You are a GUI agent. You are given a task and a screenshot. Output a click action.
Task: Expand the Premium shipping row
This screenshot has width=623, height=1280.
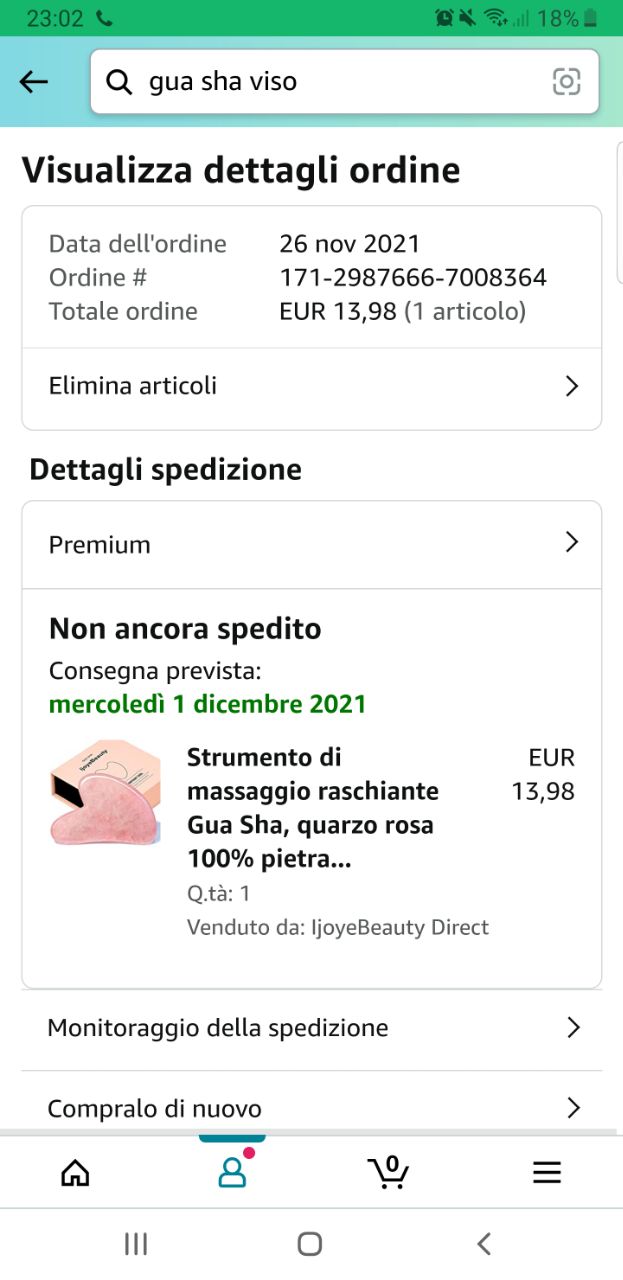(312, 544)
